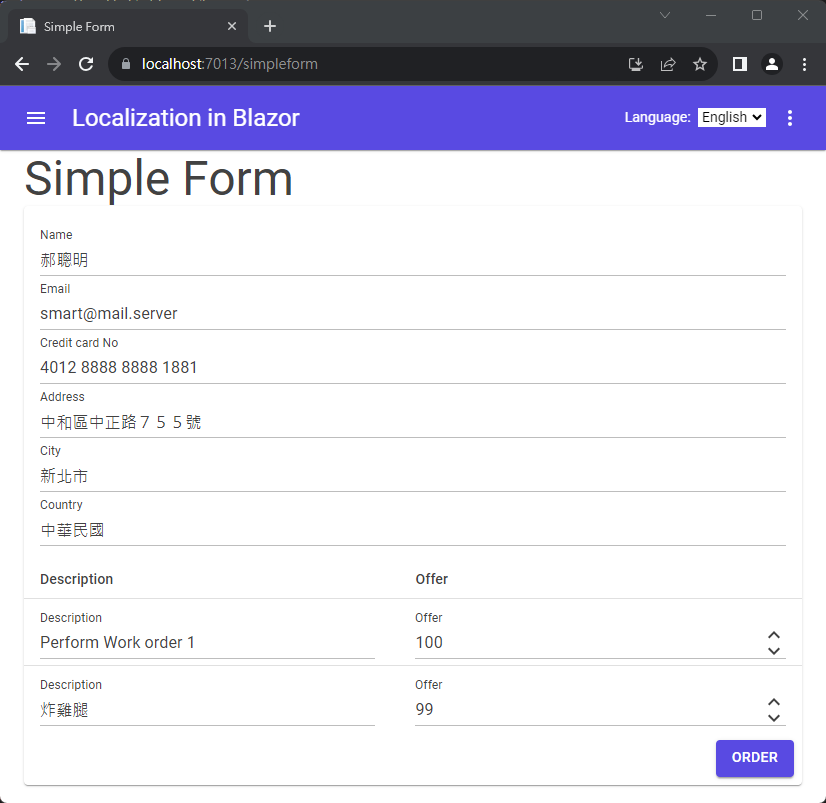Screen dimensions: 826x803
Task: Expand the Language dropdown
Action: point(731,117)
